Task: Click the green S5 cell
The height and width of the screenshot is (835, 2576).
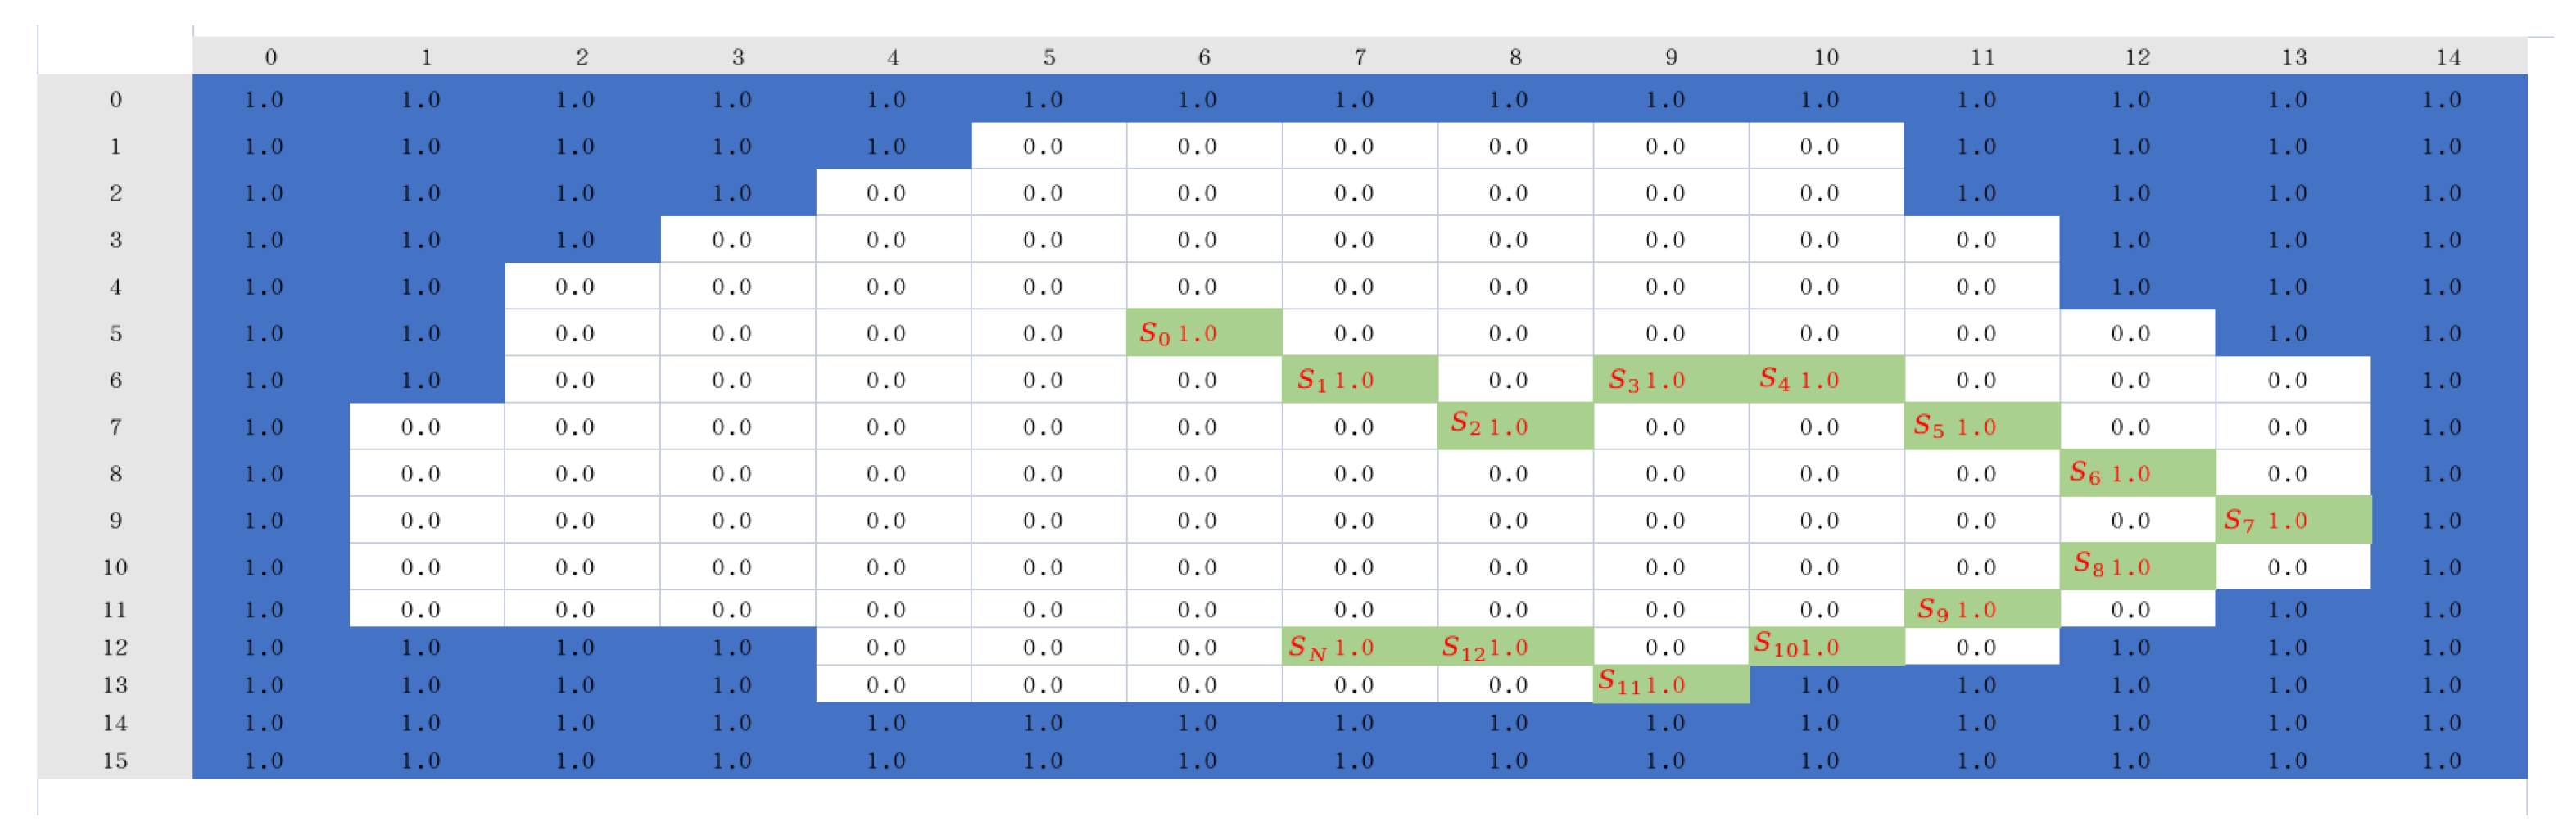Action: click(1981, 426)
